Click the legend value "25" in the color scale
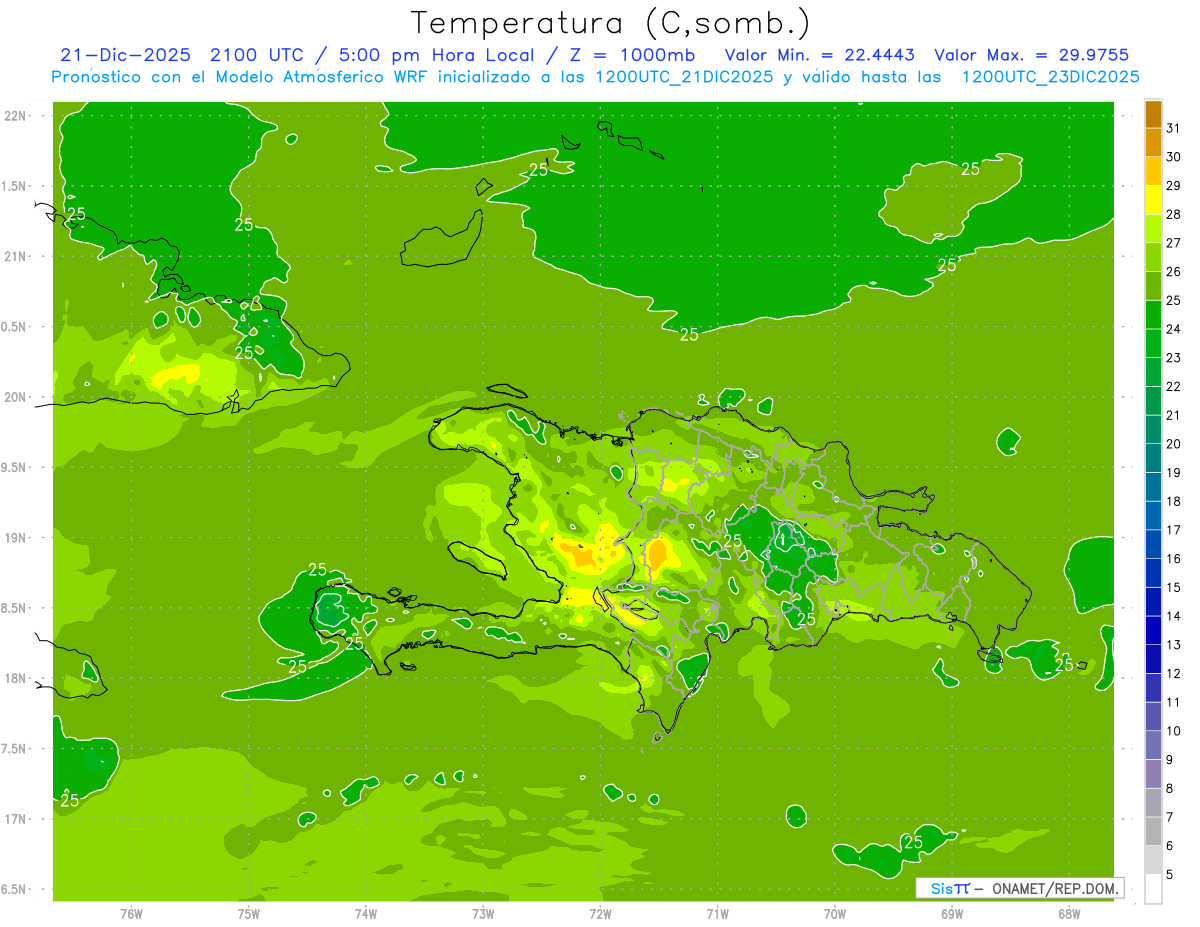 click(x=1174, y=300)
